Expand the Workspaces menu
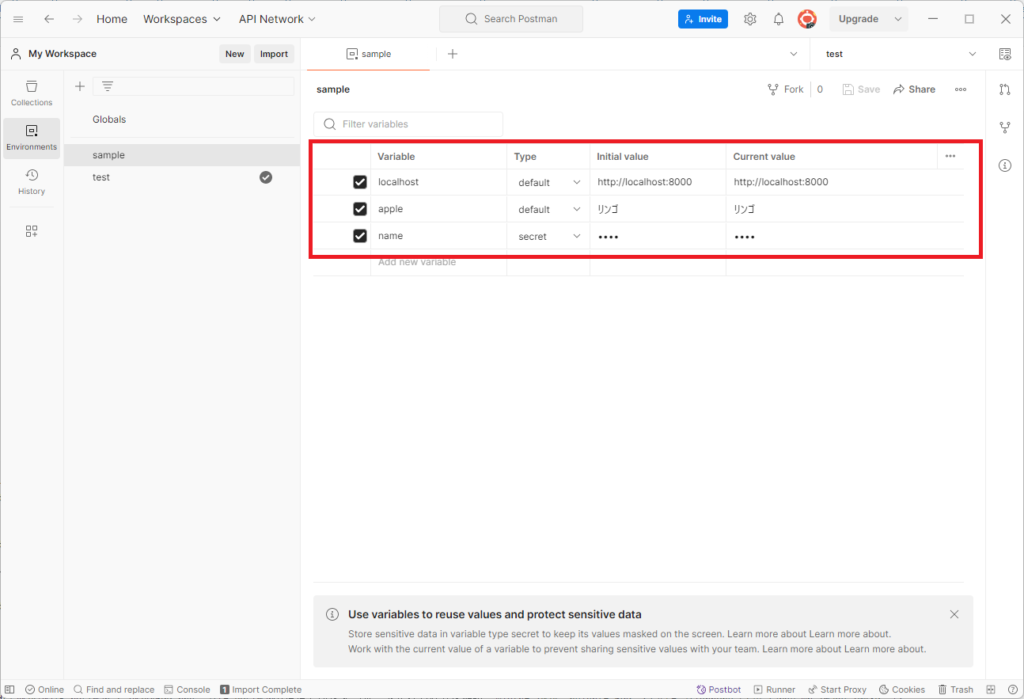This screenshot has height=699, width=1024. 182,19
